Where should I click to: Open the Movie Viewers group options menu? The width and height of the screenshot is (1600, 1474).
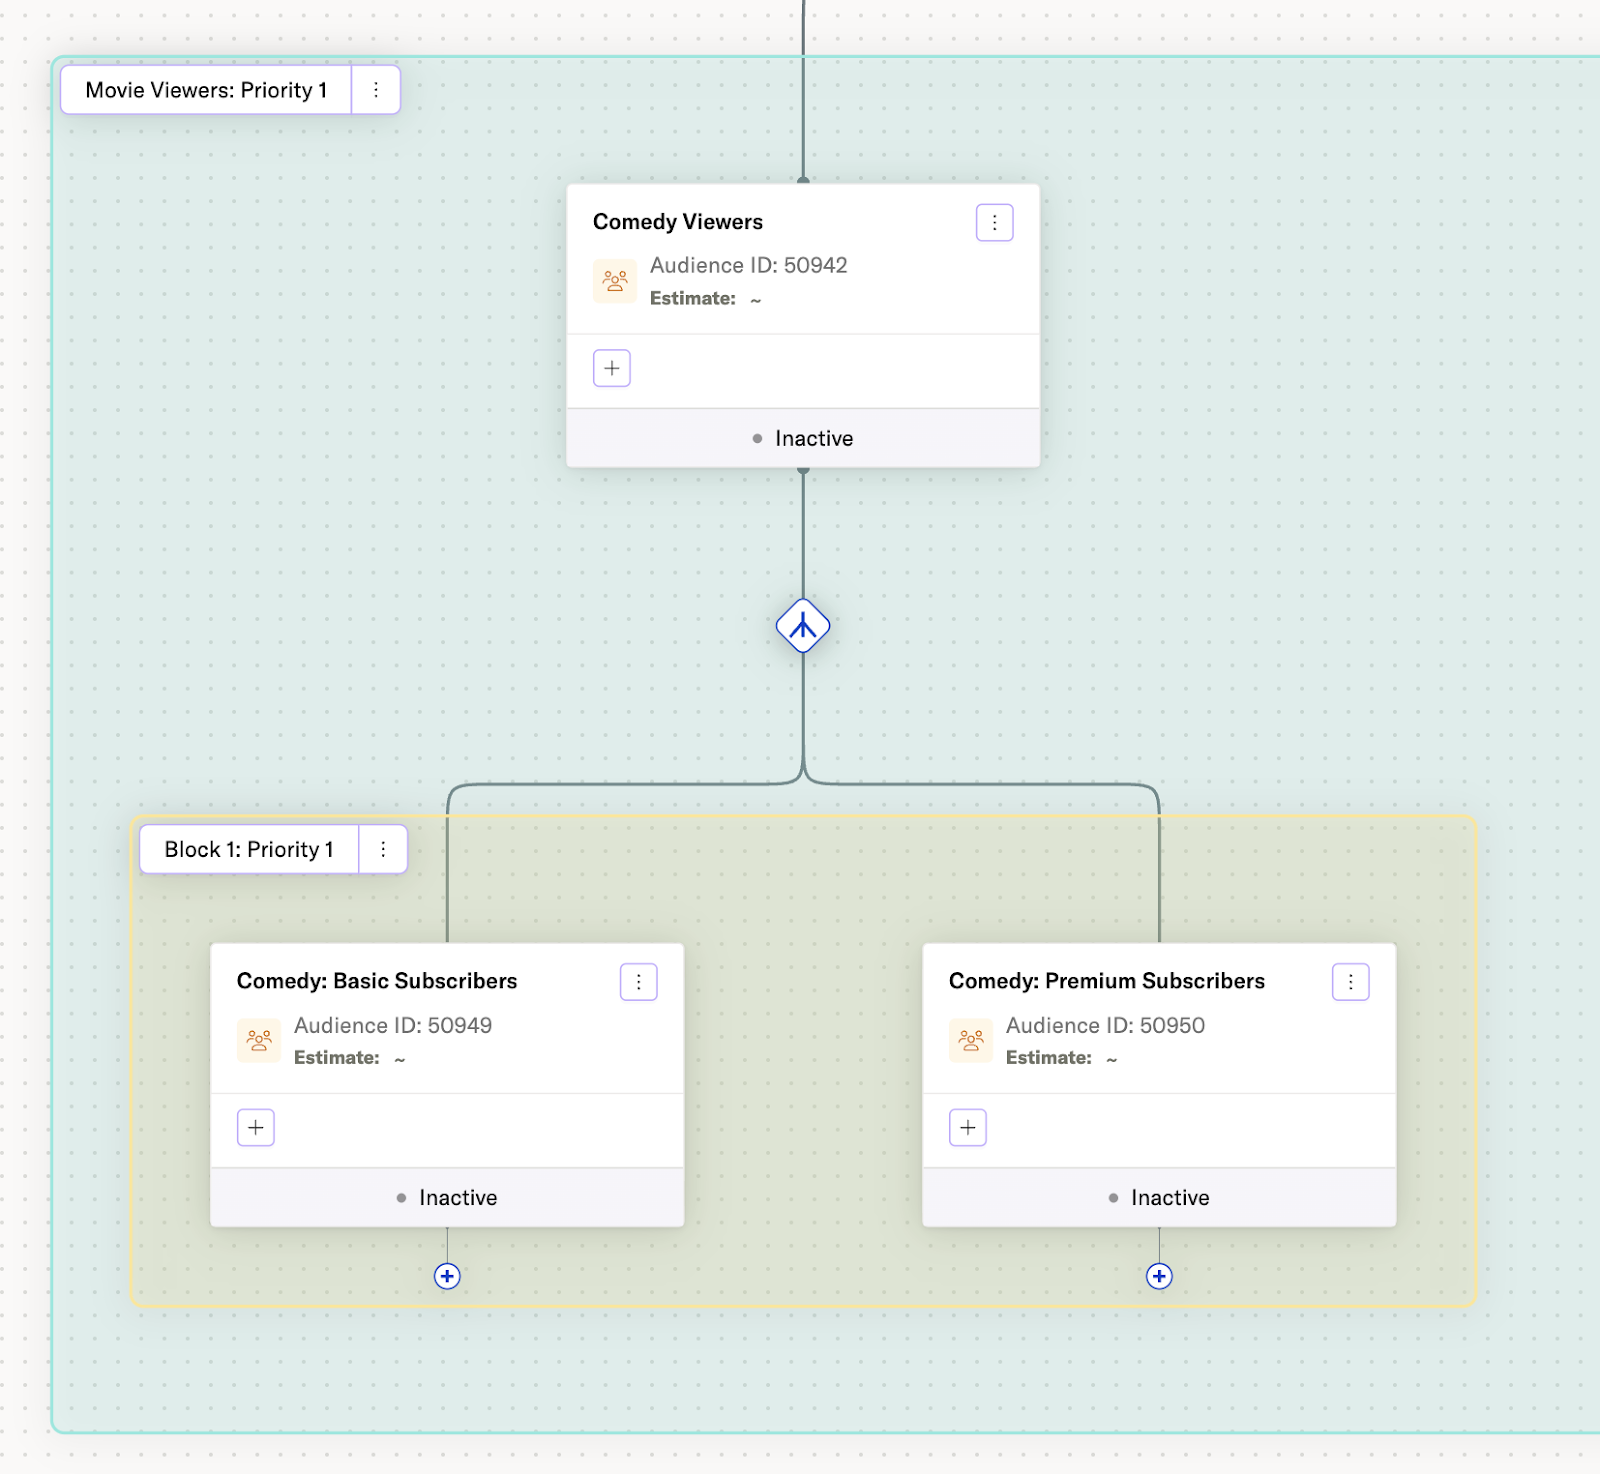coord(376,90)
